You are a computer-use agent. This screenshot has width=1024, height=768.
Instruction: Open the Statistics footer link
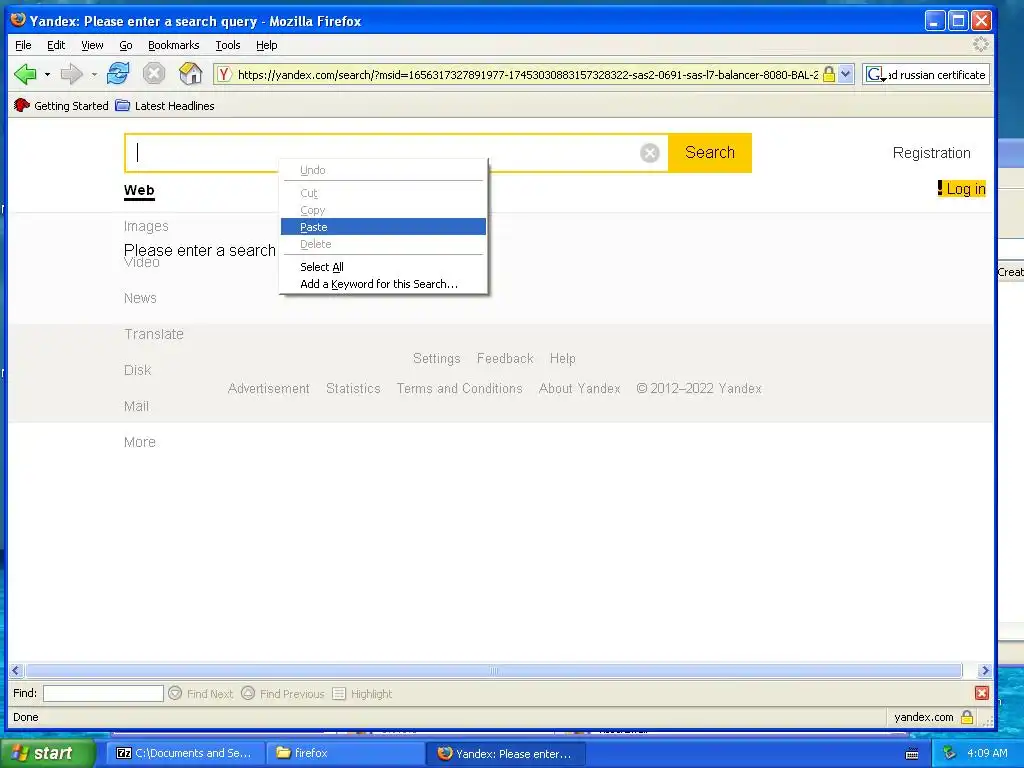(353, 389)
